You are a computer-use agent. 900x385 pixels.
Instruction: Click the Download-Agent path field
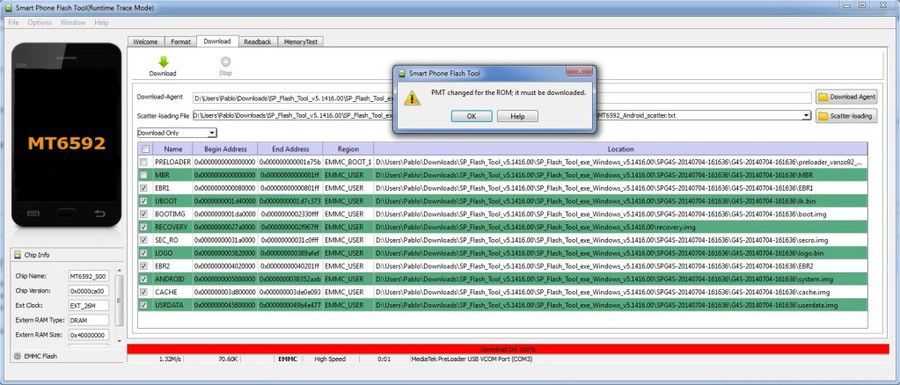[x=502, y=98]
